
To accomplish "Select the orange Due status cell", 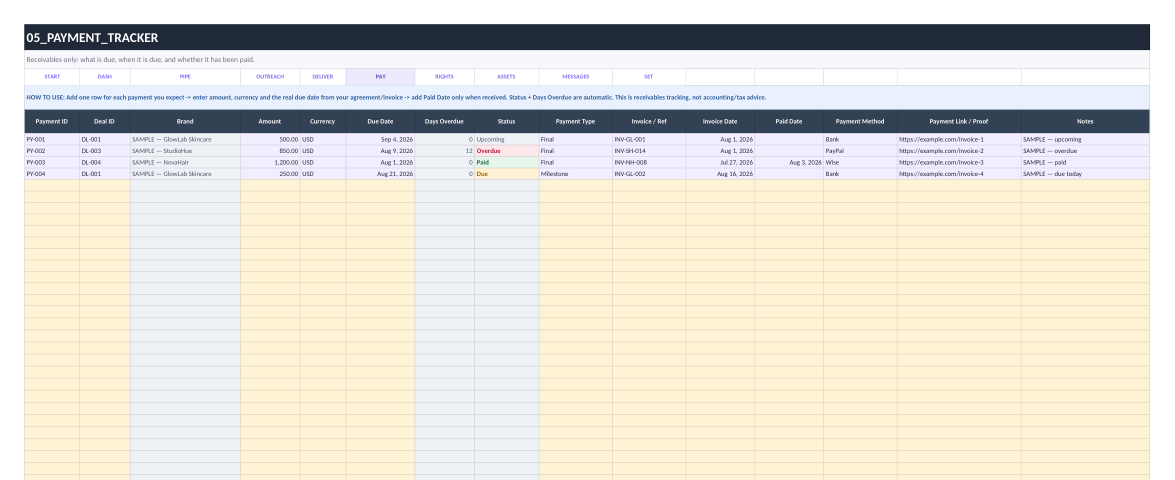I will click(507, 174).
